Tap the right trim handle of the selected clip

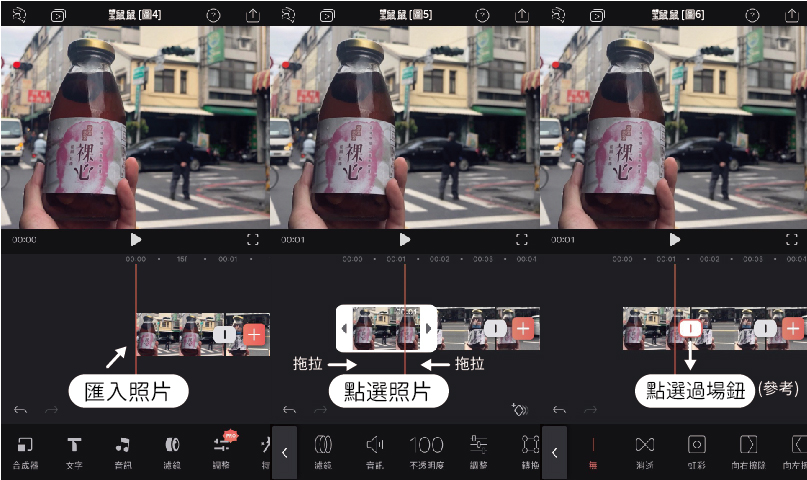(428, 328)
